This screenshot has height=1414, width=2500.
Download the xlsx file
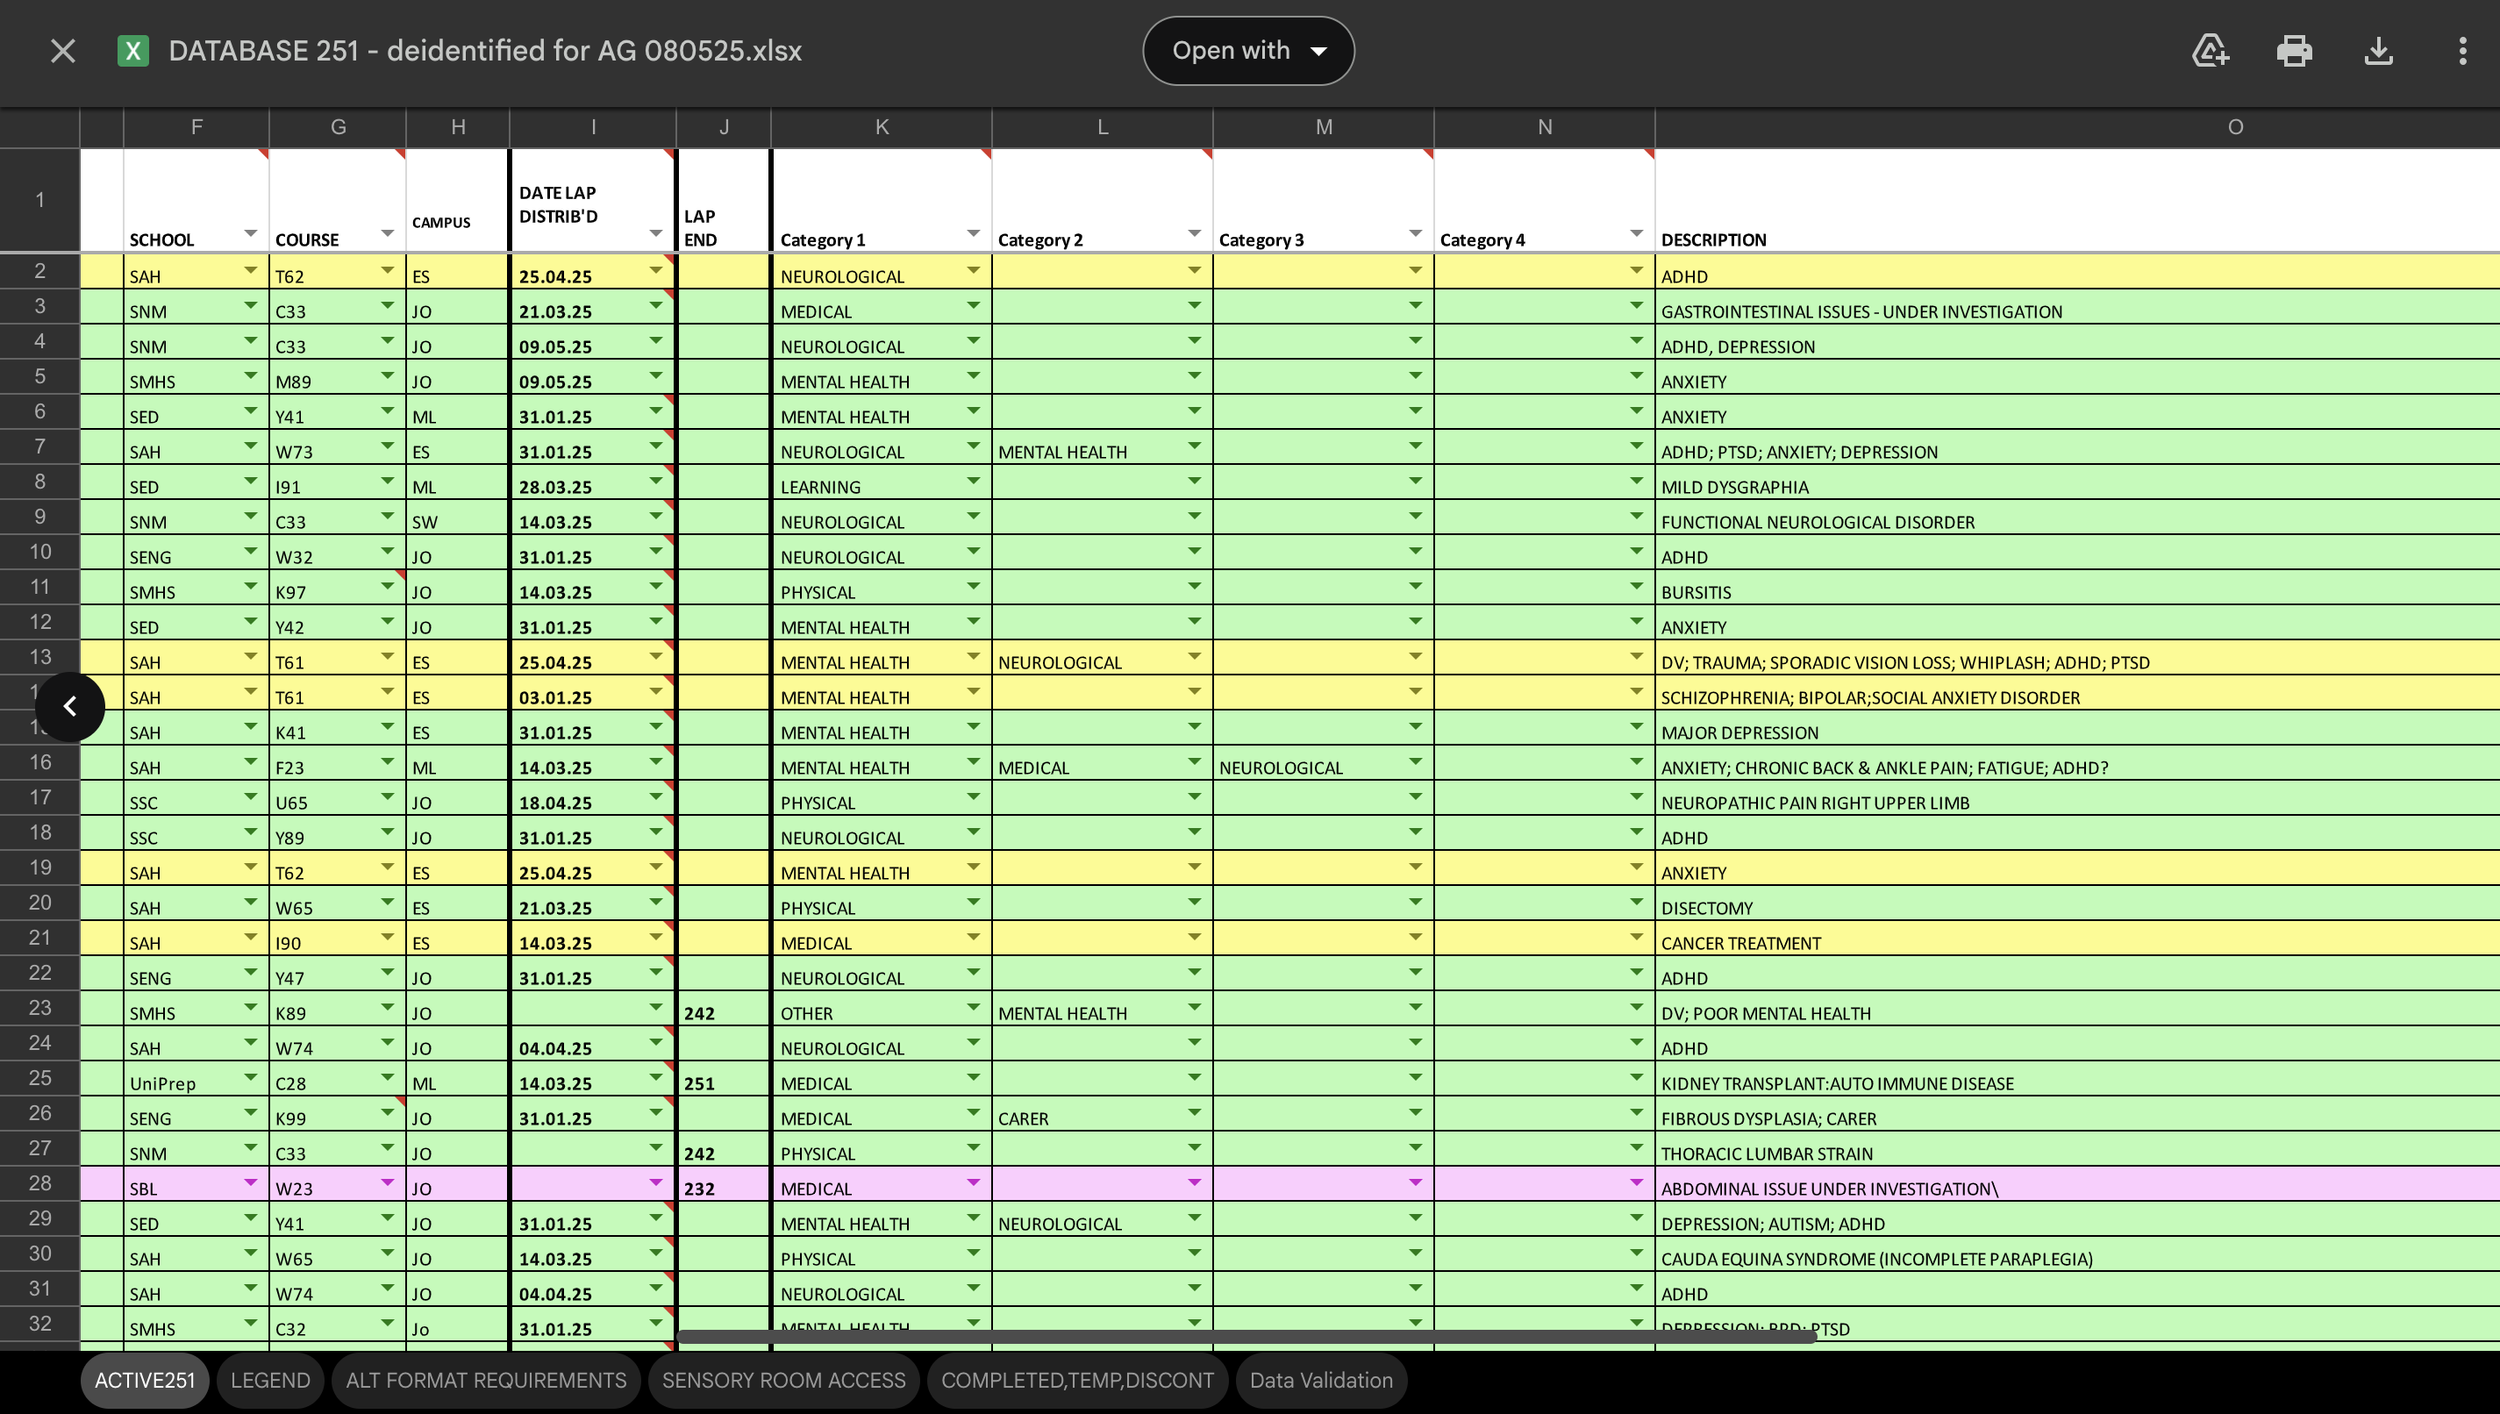tap(2378, 51)
